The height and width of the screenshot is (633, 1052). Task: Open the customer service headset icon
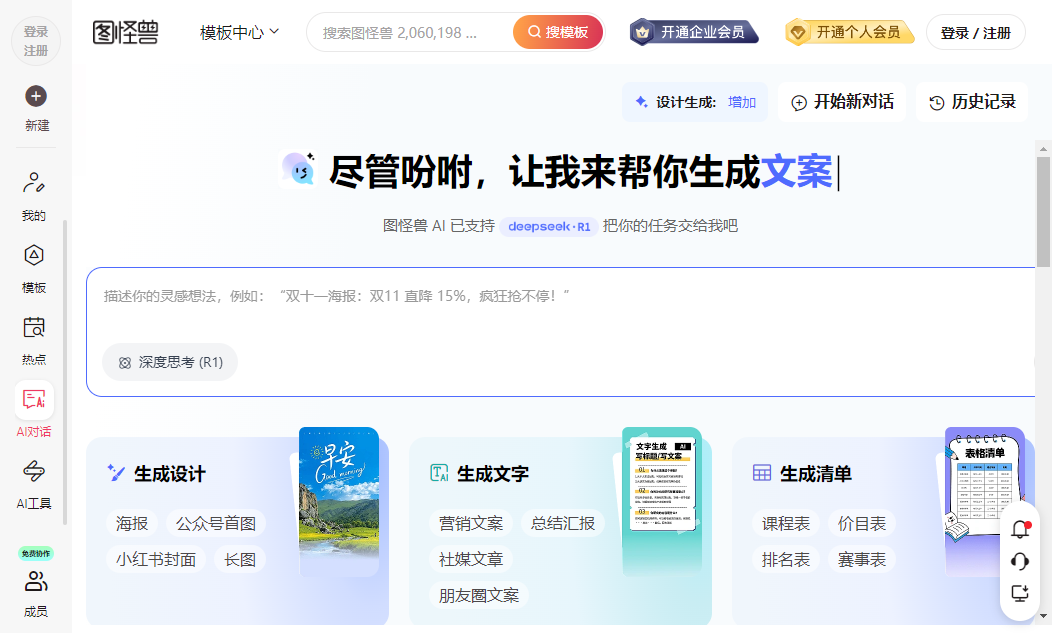[1020, 561]
